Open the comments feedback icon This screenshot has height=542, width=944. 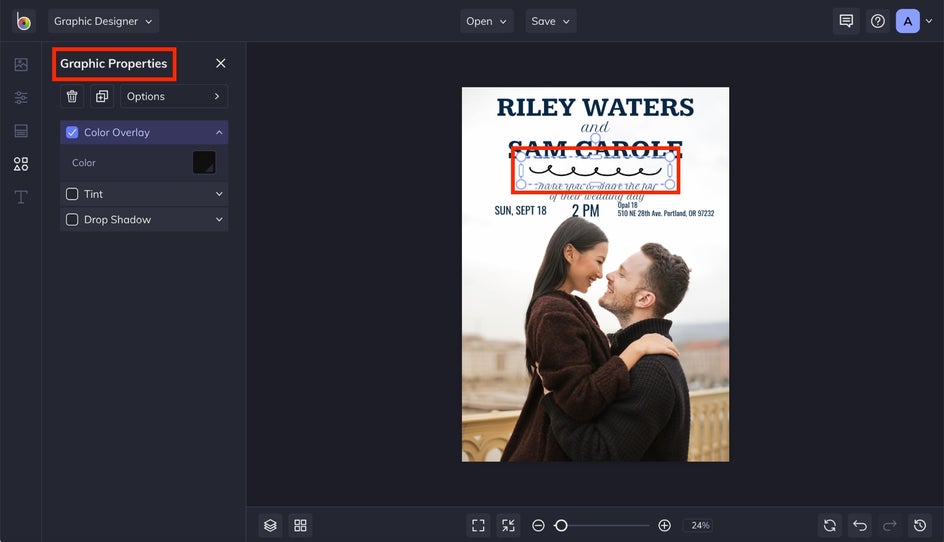point(846,21)
